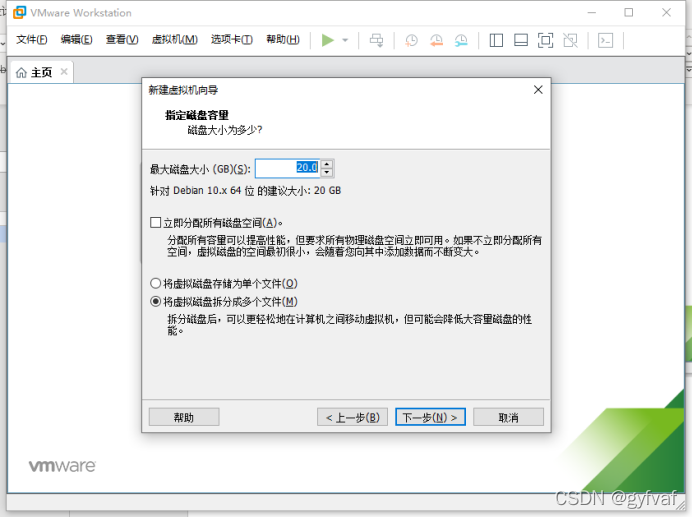The height and width of the screenshot is (518, 693).
Task: Decrease disk size with down spinner arrow
Action: 327,173
